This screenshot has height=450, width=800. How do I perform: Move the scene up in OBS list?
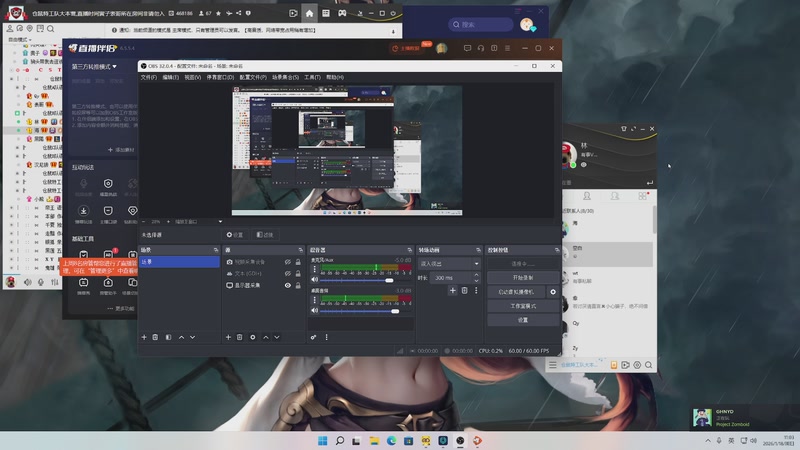pyautogui.click(x=181, y=337)
